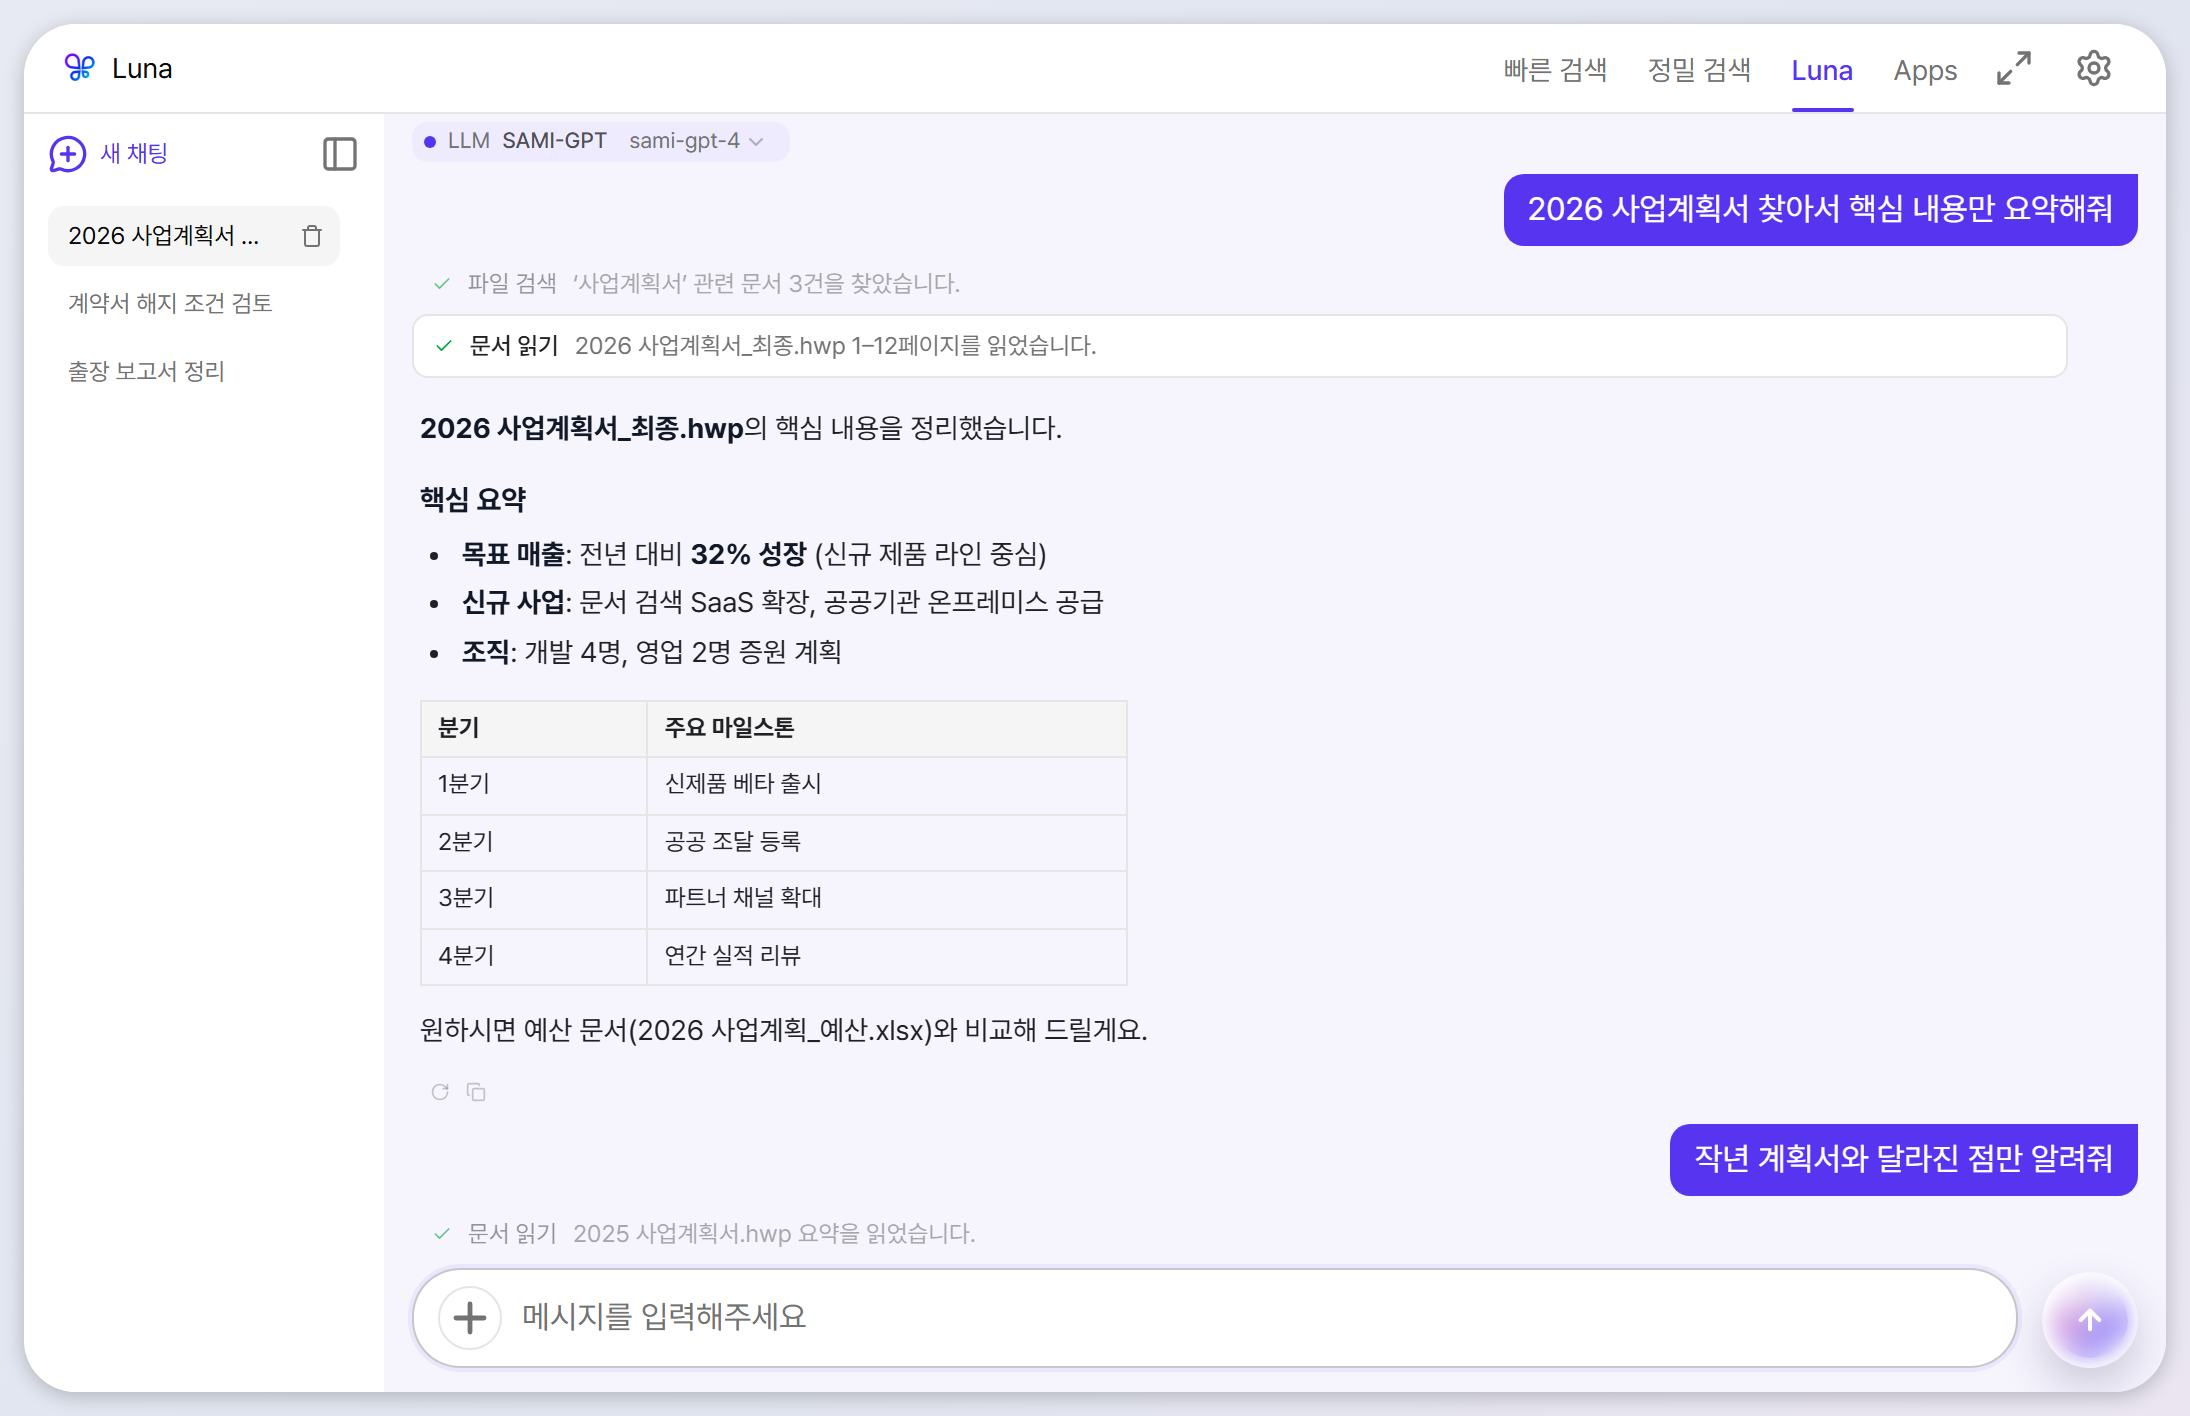Click the 2분기 table cell
The image size is (2190, 1416).
click(534, 842)
